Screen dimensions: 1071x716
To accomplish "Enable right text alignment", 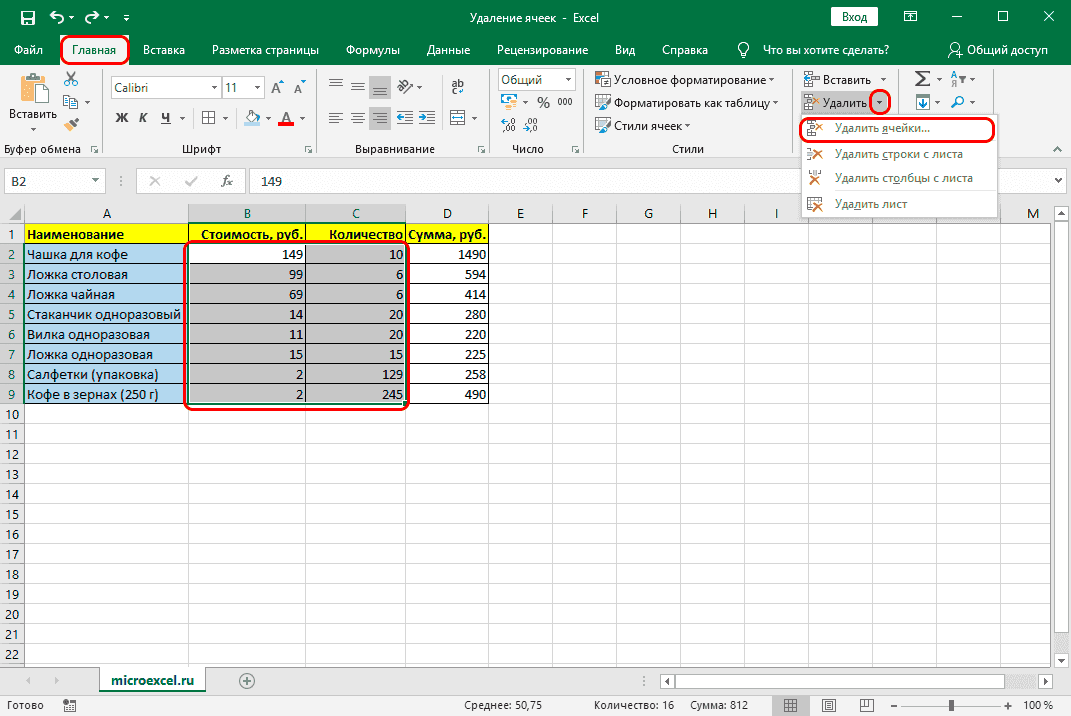I will coord(380,118).
